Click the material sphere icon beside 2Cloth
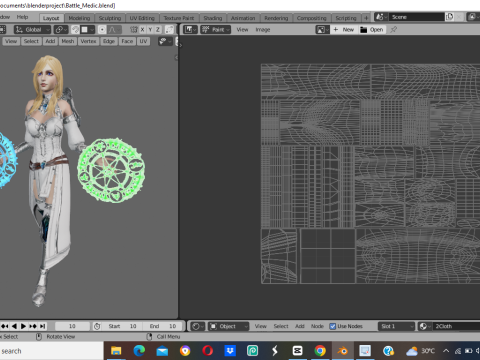Viewport: 480px width, 360px height. (x=425, y=326)
